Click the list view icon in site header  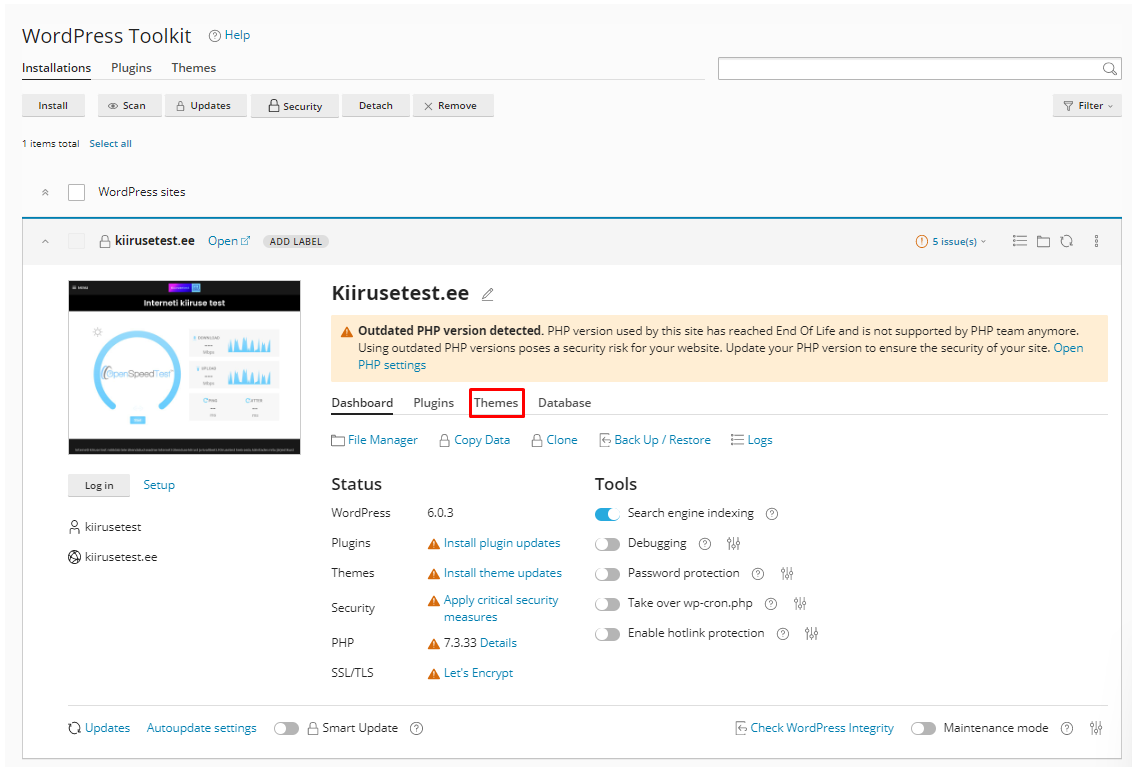coord(1019,241)
